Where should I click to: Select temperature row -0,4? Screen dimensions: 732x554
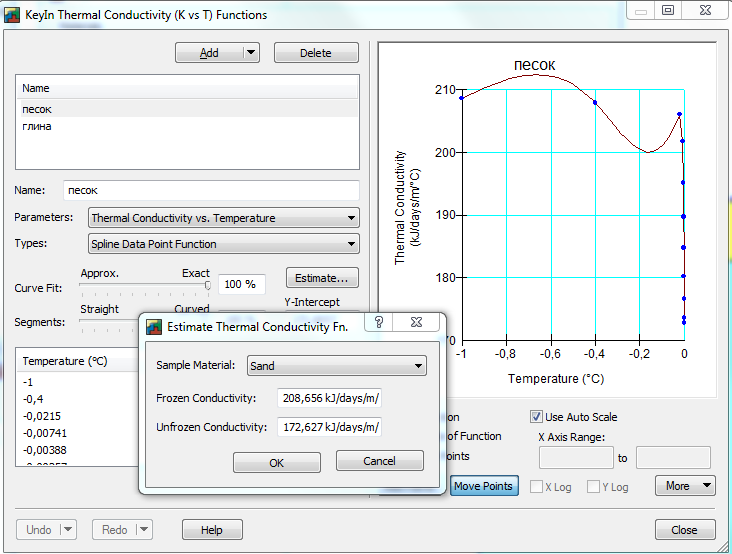[x=78, y=399]
